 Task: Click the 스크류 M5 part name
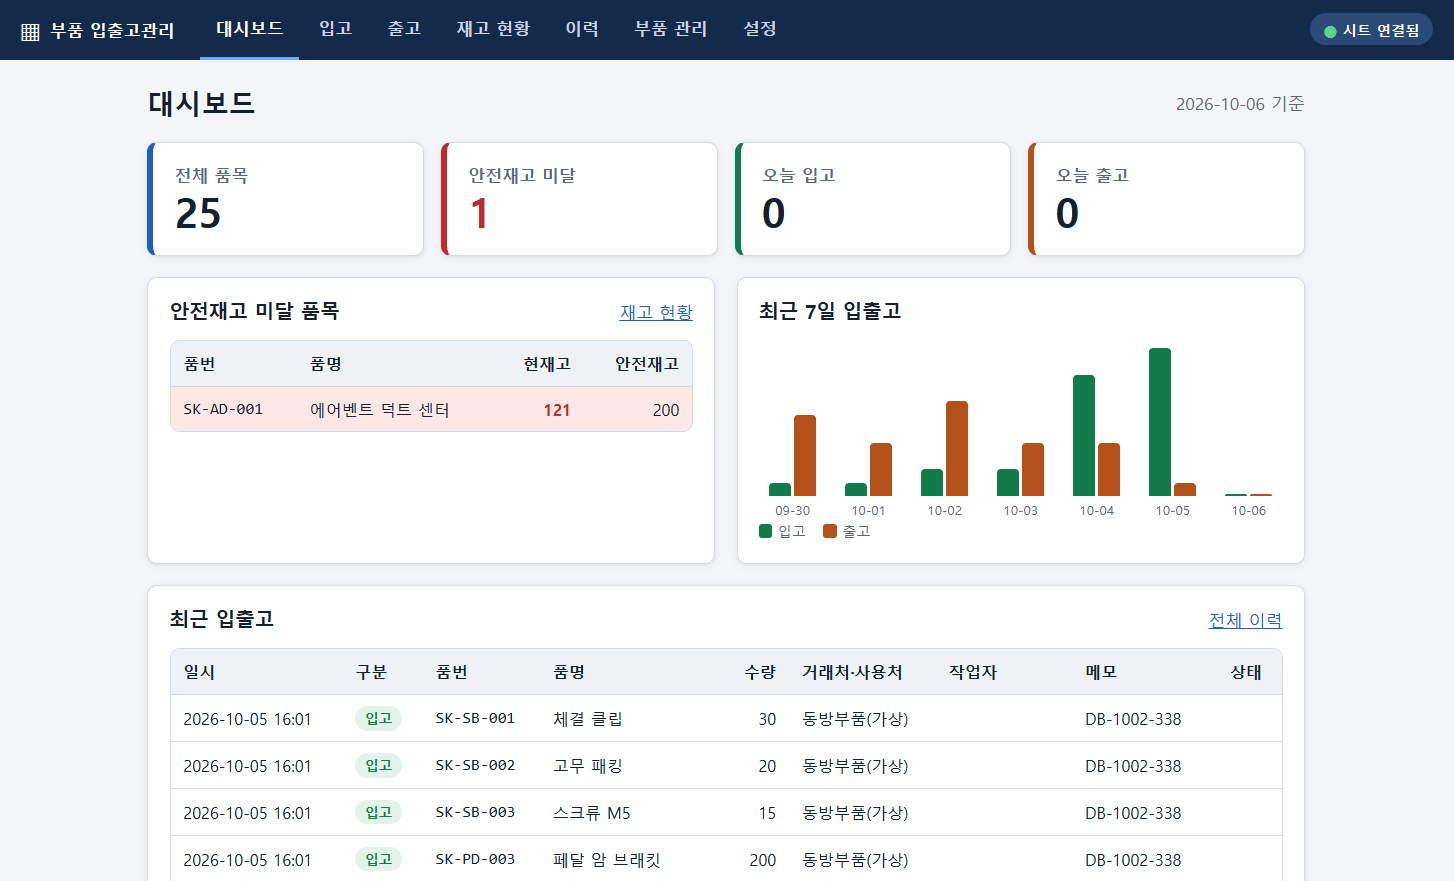tap(592, 813)
